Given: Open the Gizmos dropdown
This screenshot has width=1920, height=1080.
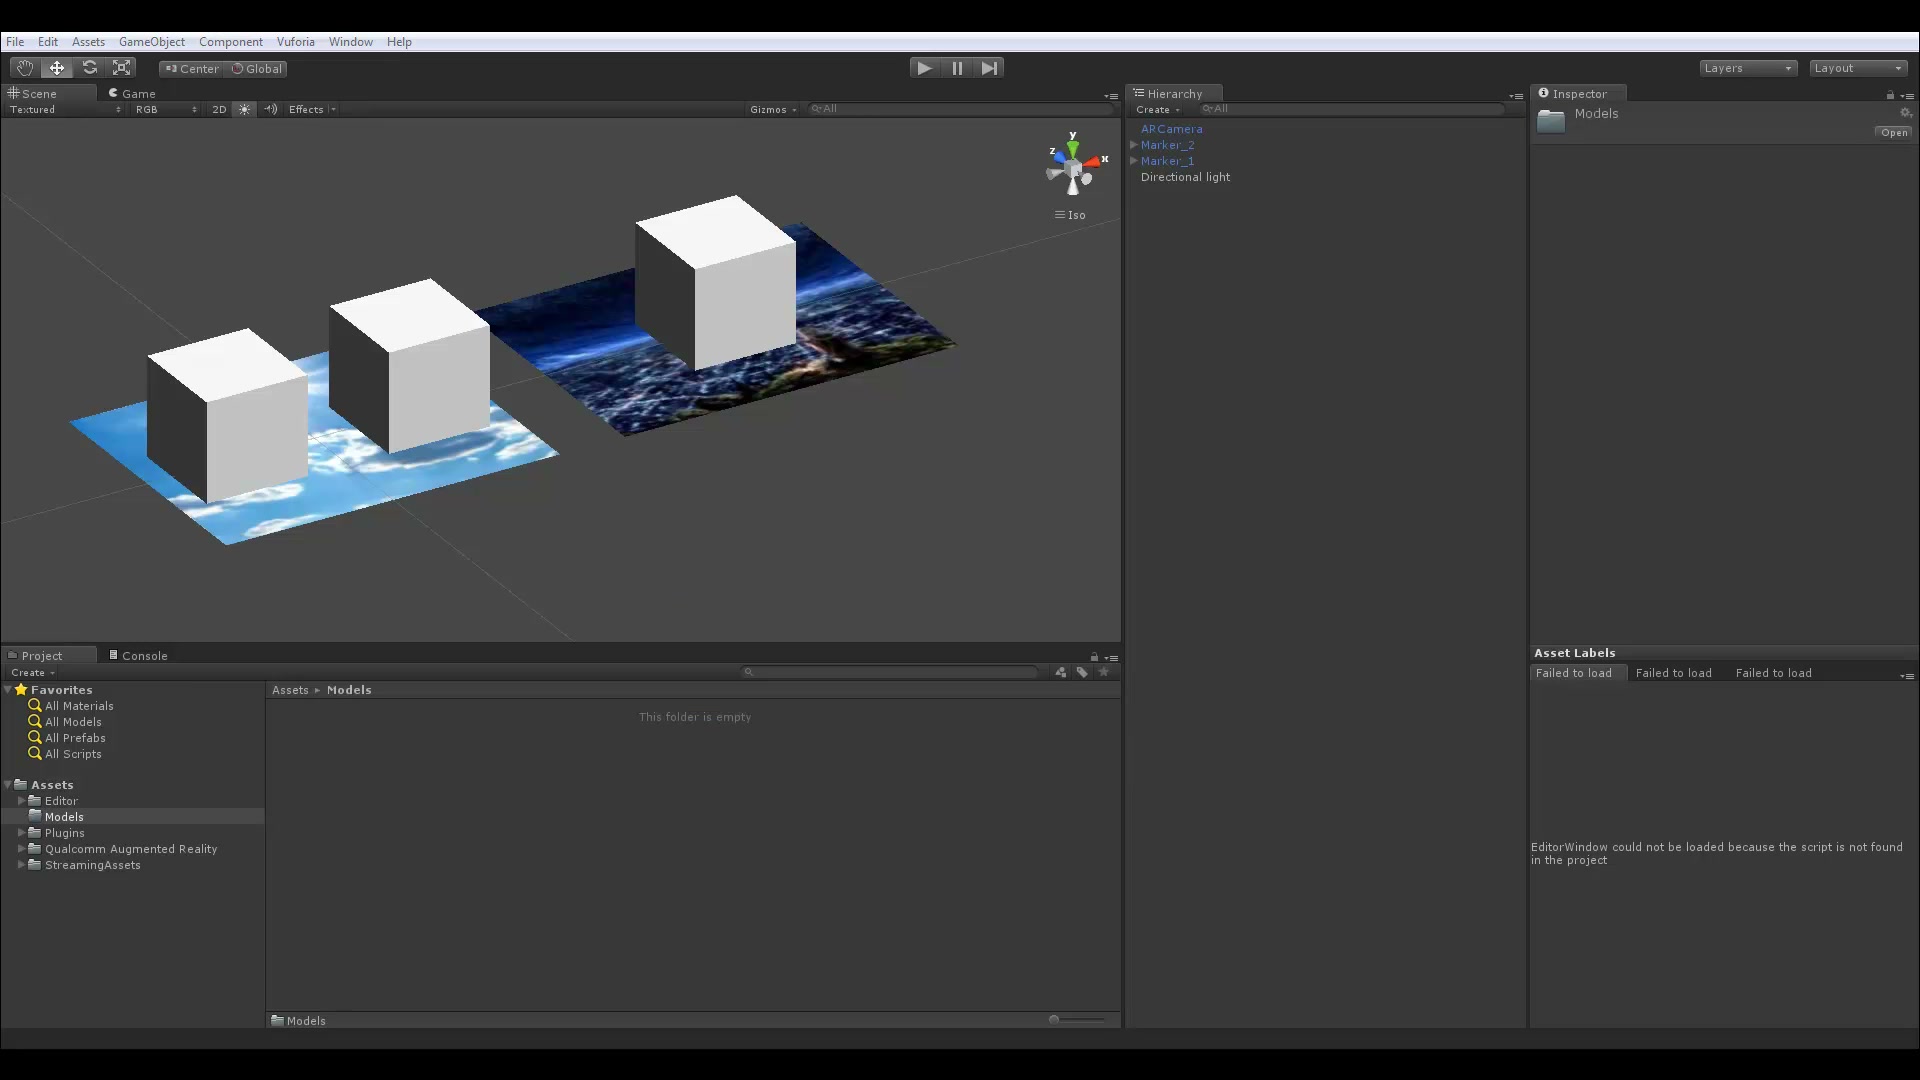Looking at the screenshot, I should click(x=773, y=109).
